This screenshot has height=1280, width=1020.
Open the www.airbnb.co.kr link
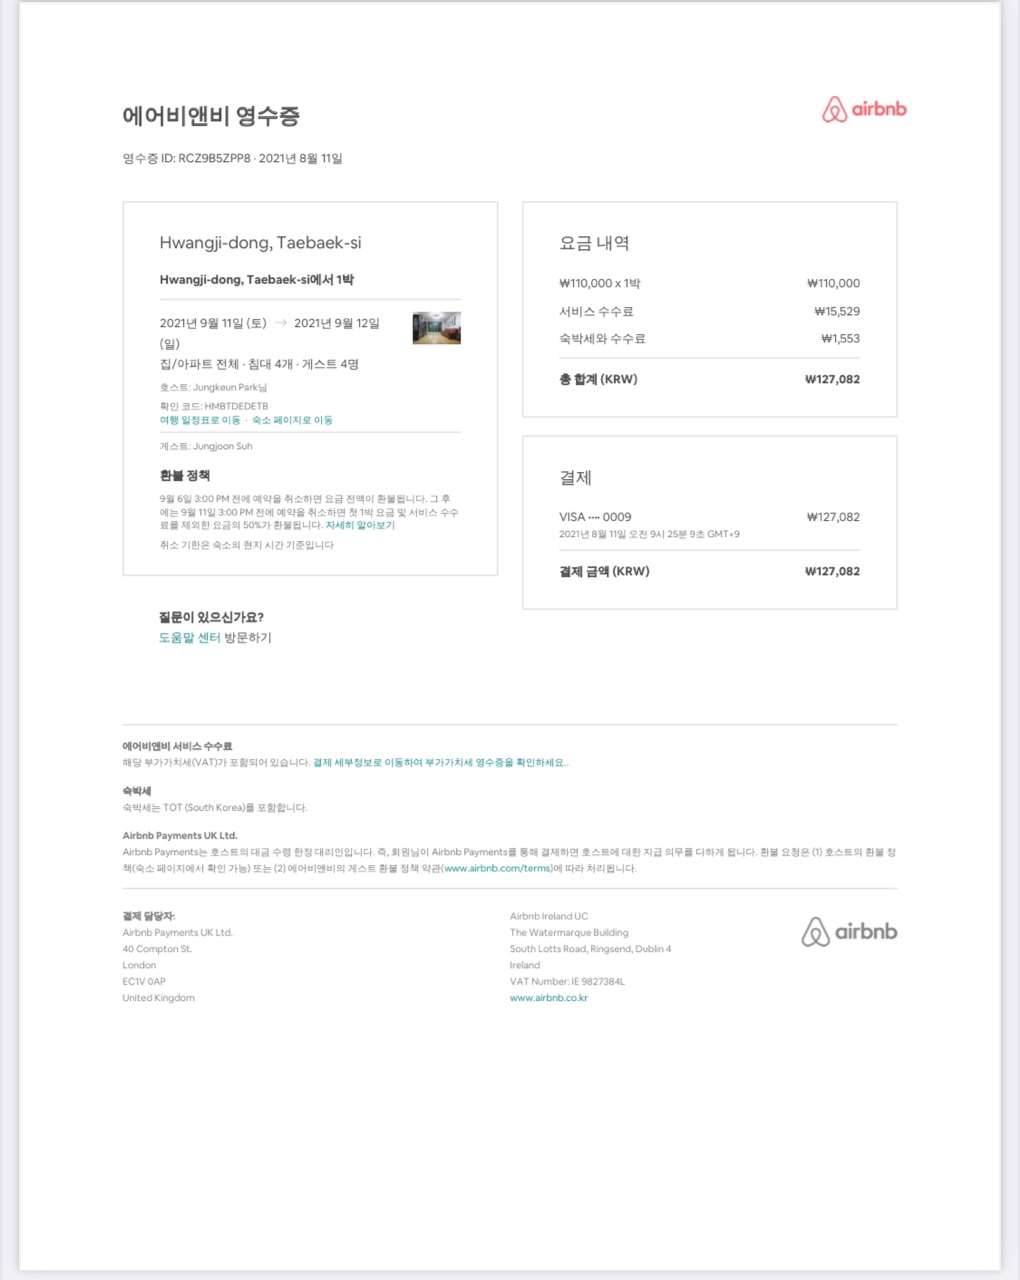click(548, 998)
